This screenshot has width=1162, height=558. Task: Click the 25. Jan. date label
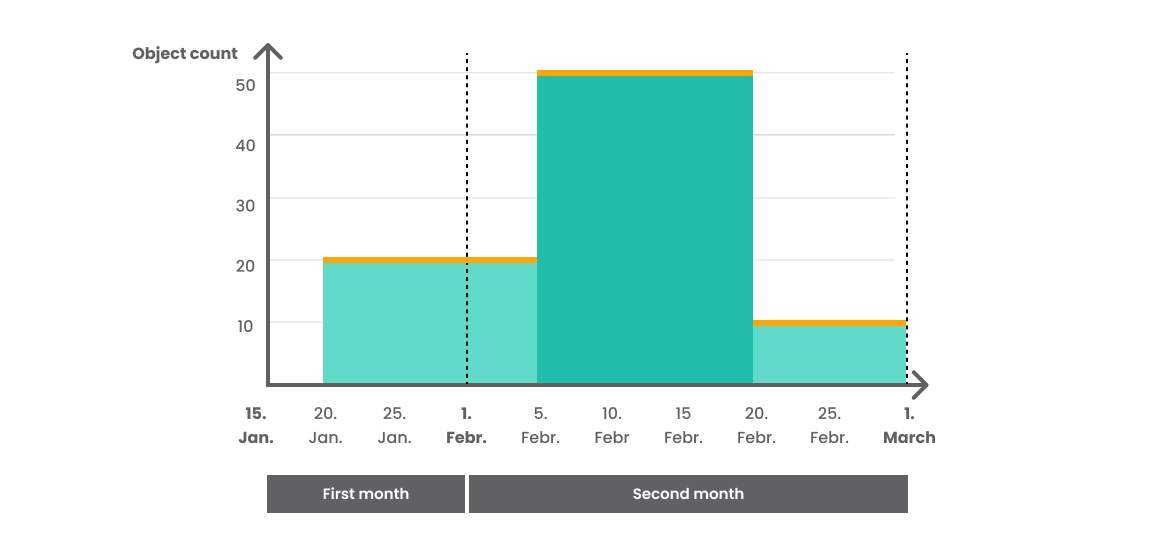pyautogui.click(x=395, y=425)
